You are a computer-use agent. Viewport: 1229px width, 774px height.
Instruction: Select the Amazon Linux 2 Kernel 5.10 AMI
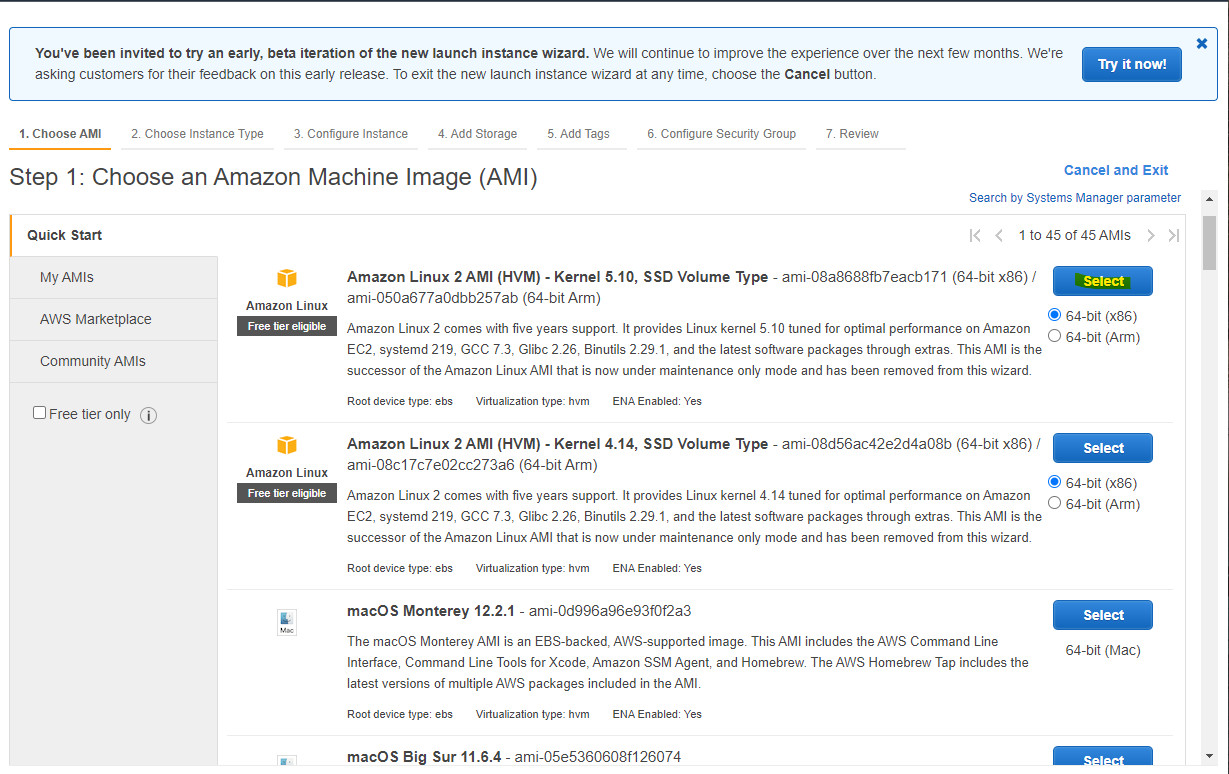point(1102,281)
